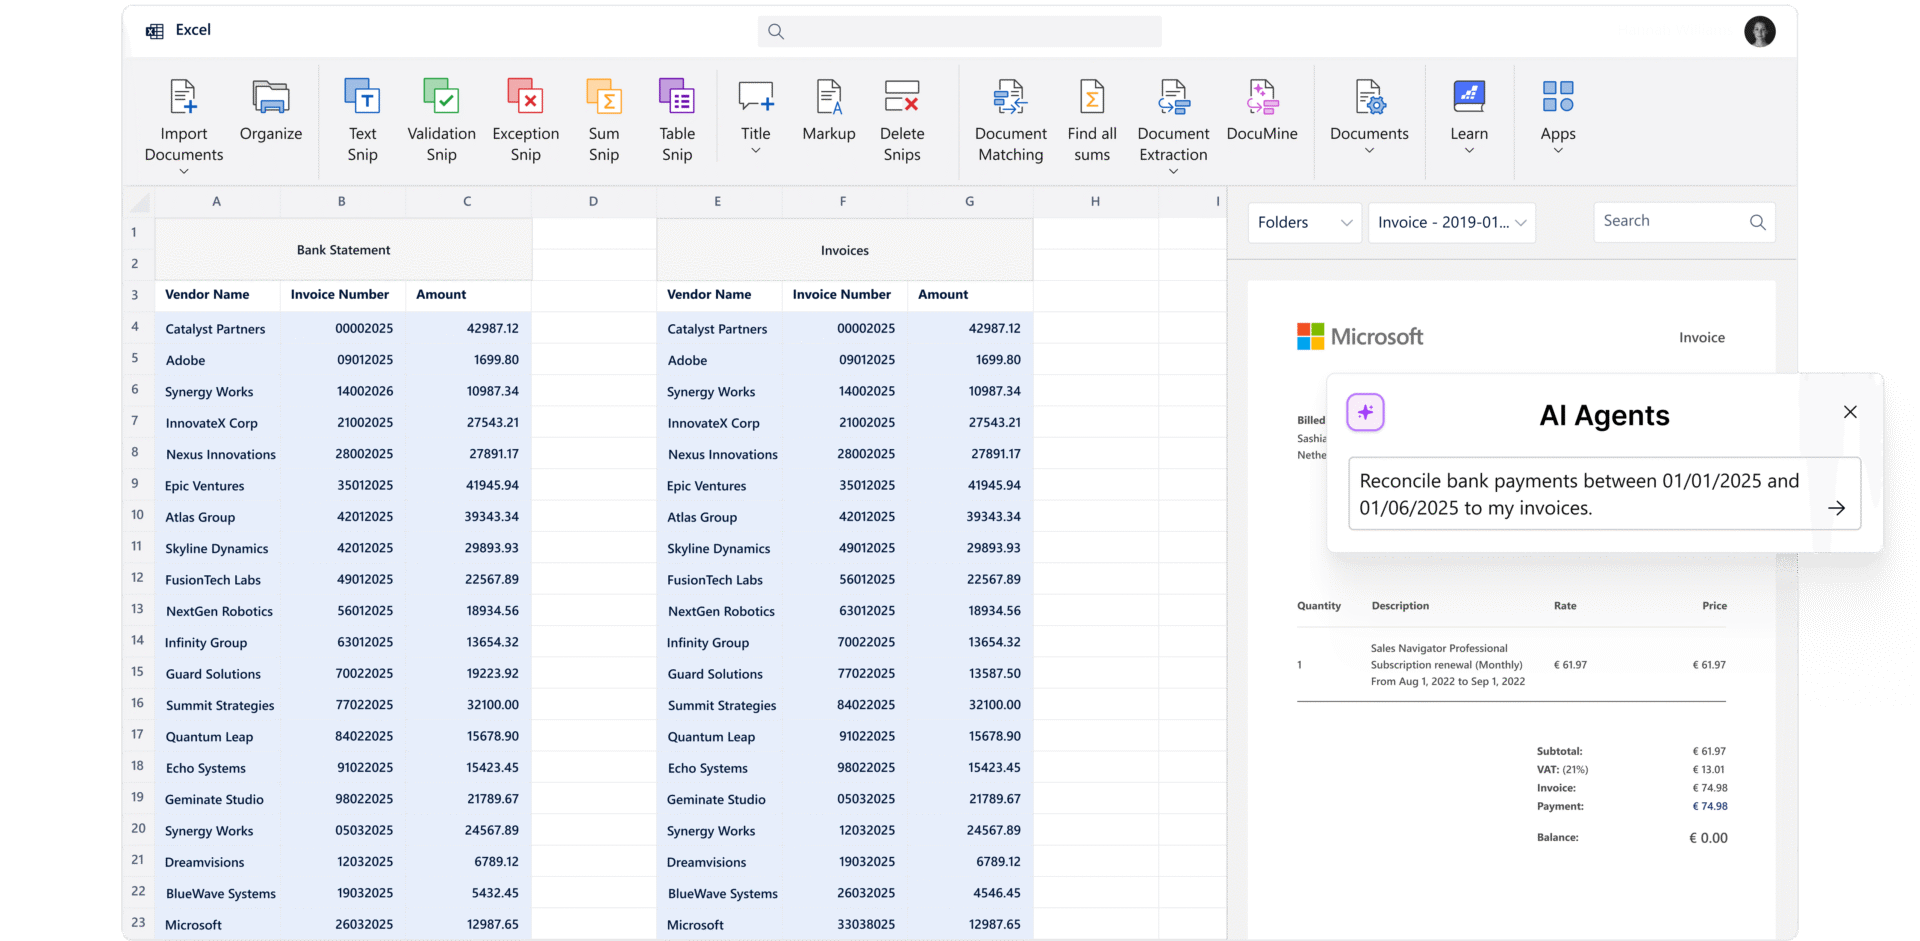Select the Import Documents tool
The width and height of the screenshot is (1920, 941).
click(x=183, y=118)
